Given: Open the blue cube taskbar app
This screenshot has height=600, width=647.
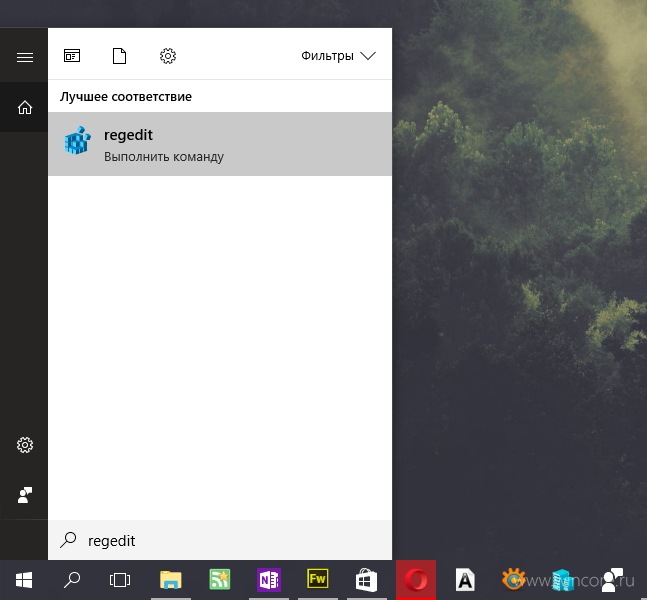Looking at the screenshot, I should point(563,580).
